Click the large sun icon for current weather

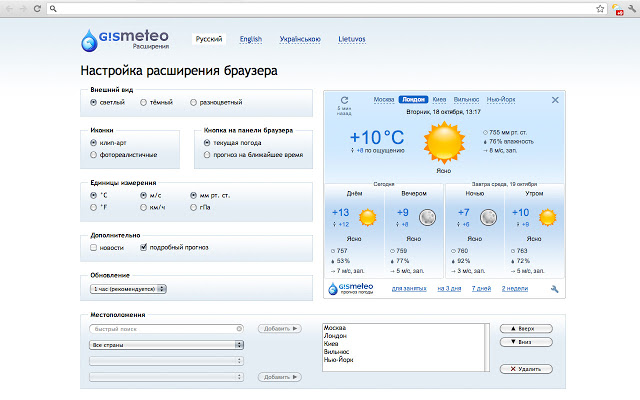coord(443,143)
